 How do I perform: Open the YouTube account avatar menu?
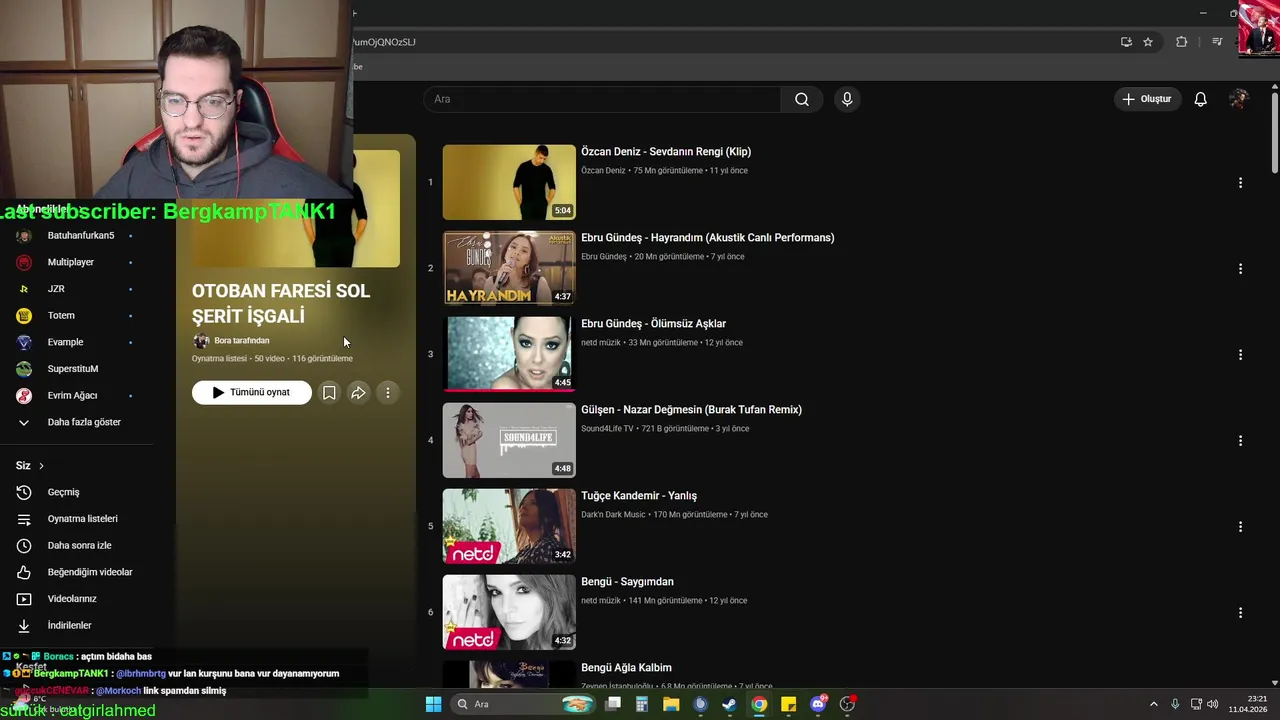tap(1239, 99)
